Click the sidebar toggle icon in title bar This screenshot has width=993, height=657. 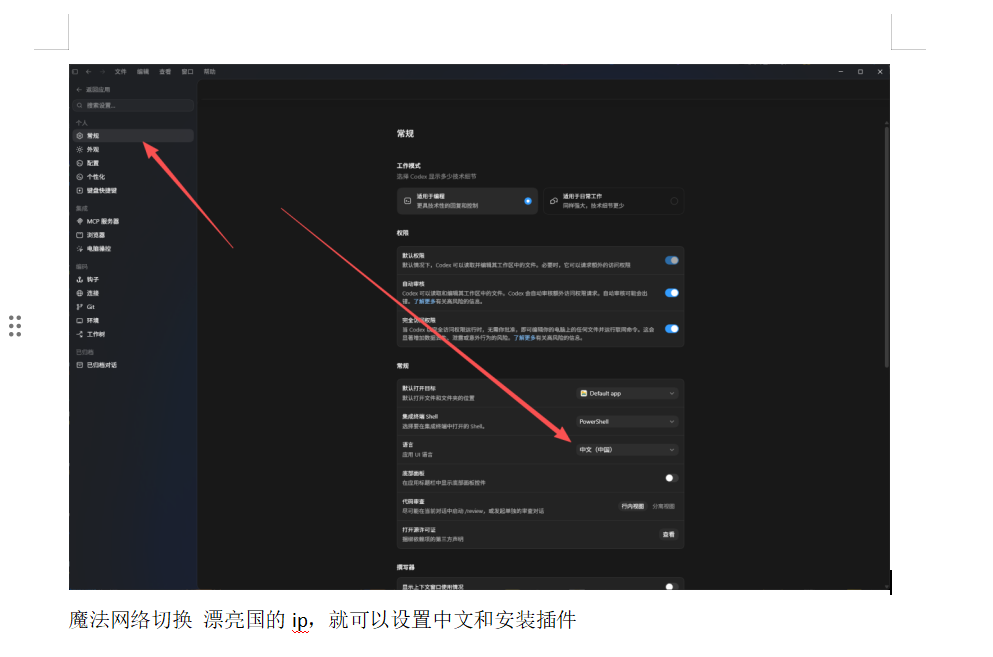[x=75, y=72]
